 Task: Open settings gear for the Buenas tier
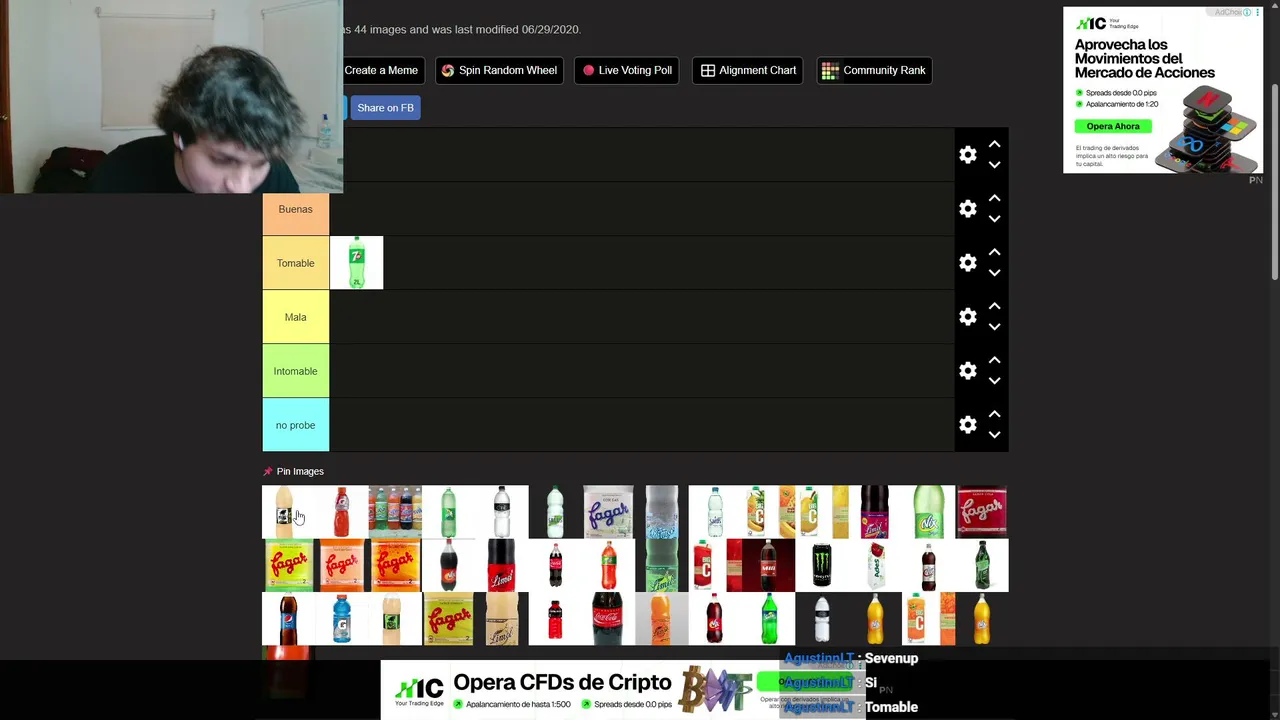point(967,209)
